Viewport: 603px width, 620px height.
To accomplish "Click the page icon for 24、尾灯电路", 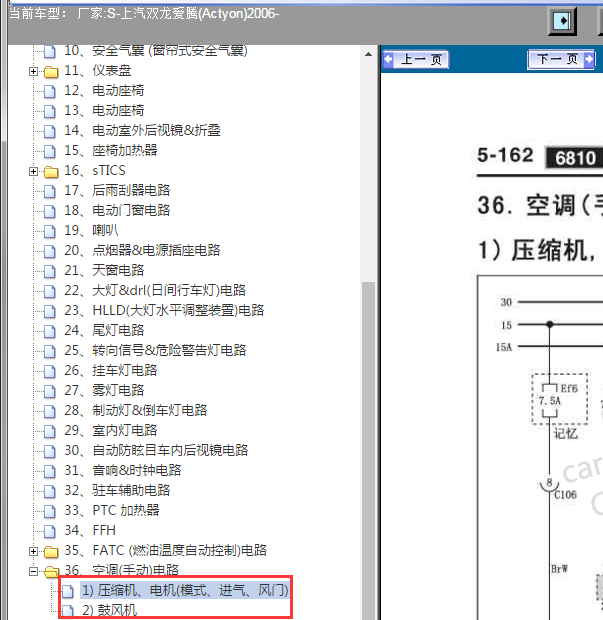I will point(49,331).
